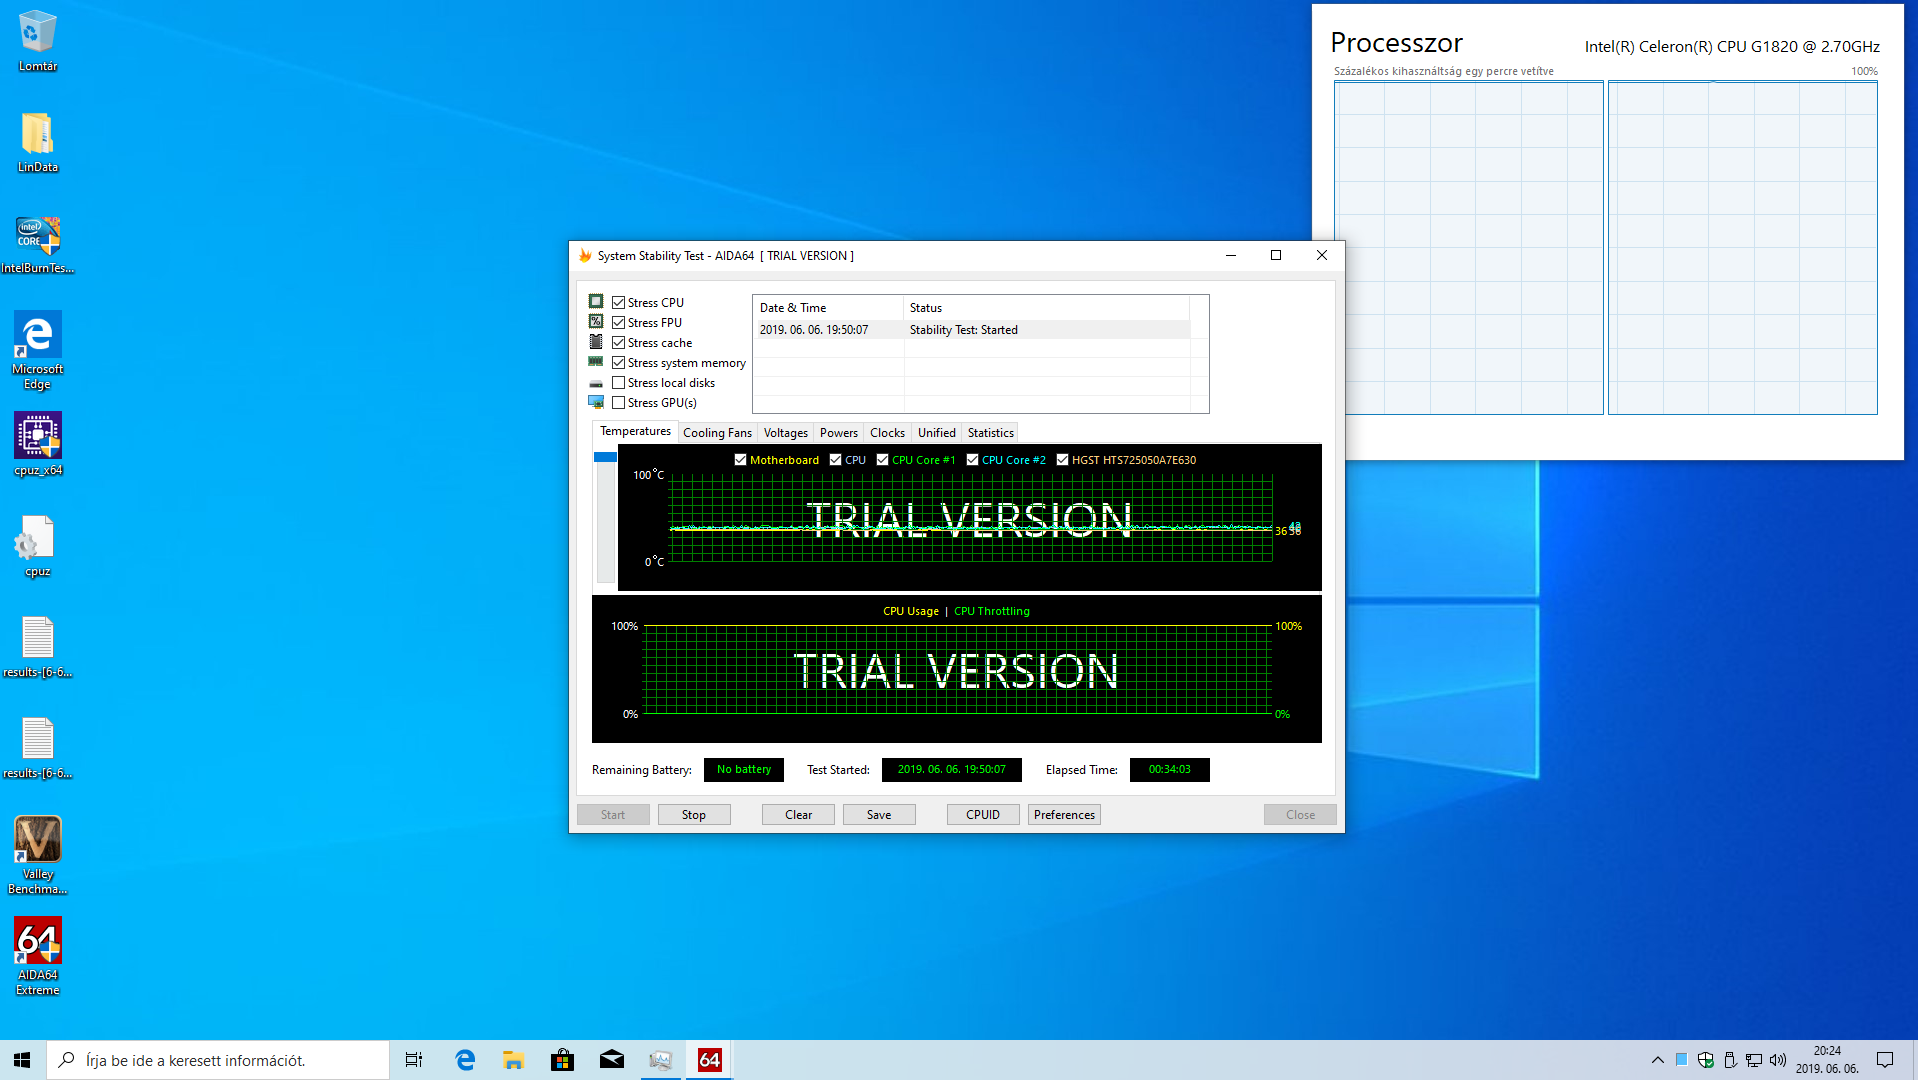The image size is (1918, 1080).
Task: Open the Action Center notifications
Action: pyautogui.click(x=1885, y=1060)
